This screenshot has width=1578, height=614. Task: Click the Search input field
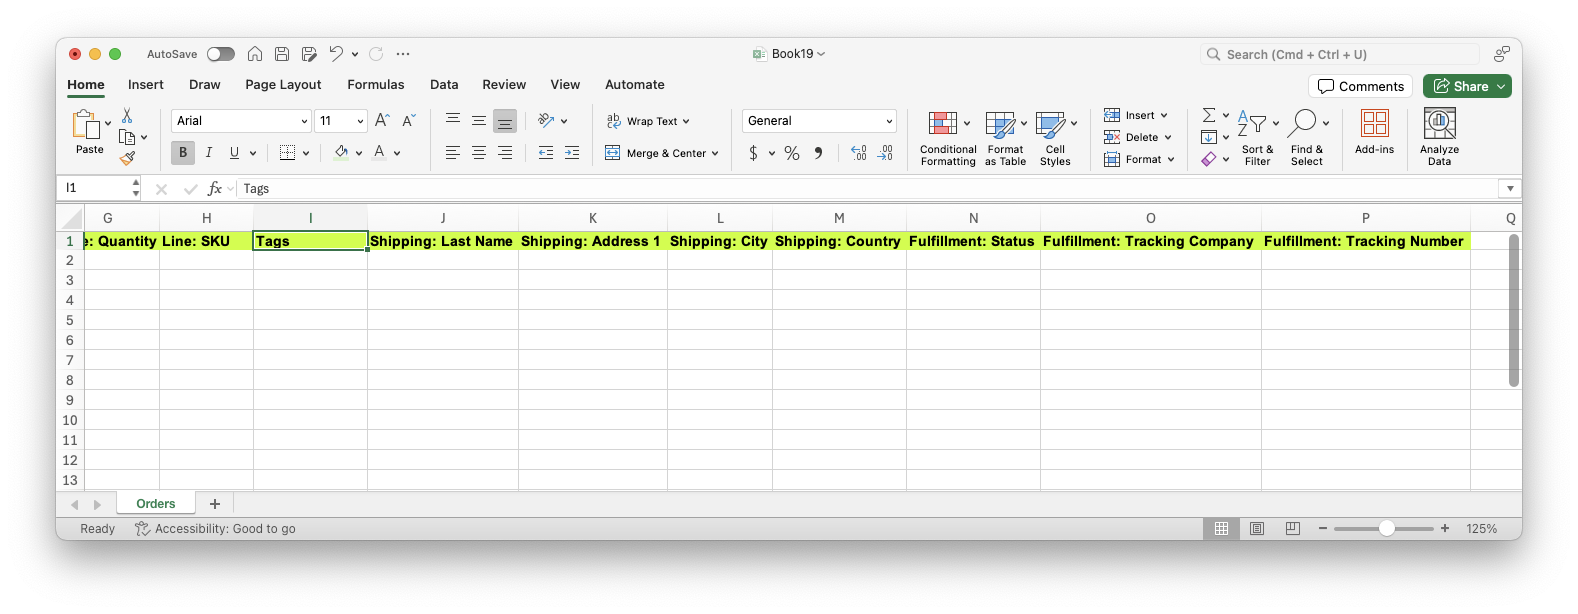coord(1340,54)
